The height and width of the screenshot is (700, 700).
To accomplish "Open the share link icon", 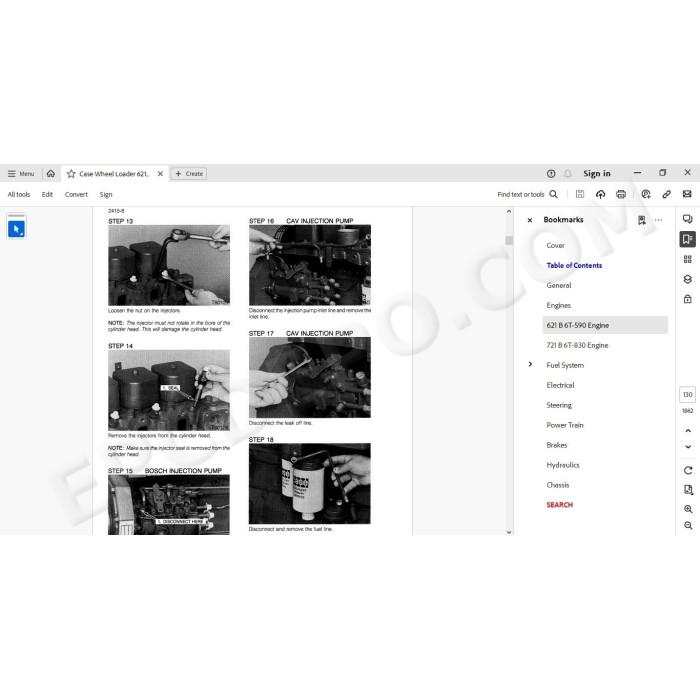I will (666, 194).
